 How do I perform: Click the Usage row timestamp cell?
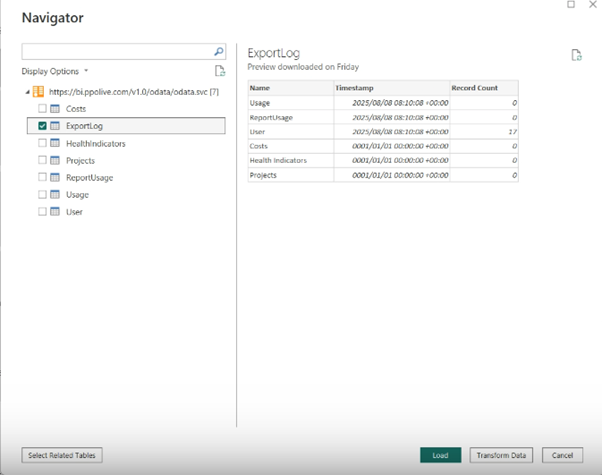pyautogui.click(x=392, y=103)
